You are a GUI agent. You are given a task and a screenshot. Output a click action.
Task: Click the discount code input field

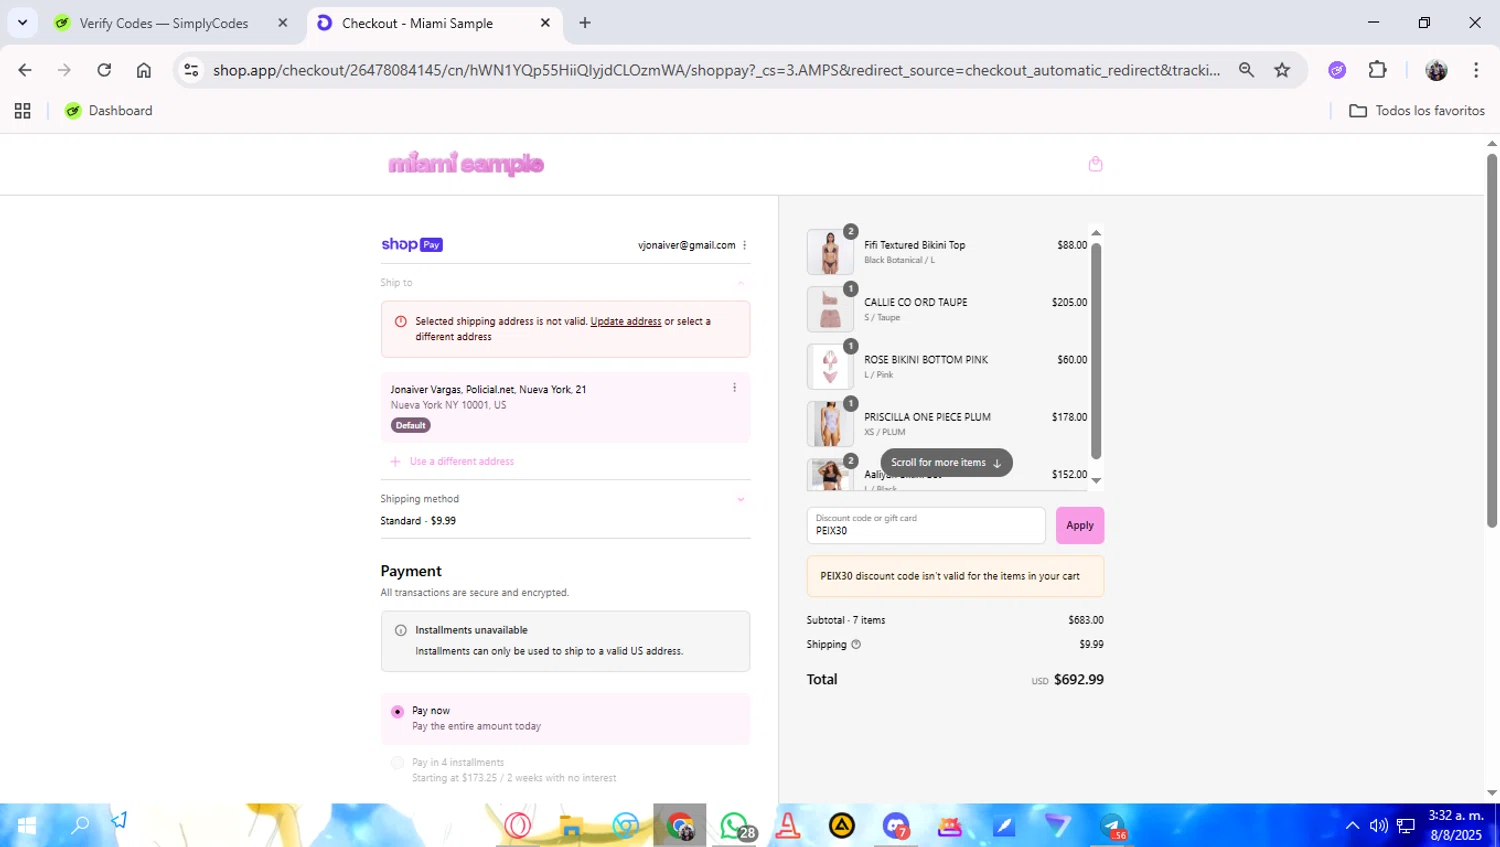(926, 525)
